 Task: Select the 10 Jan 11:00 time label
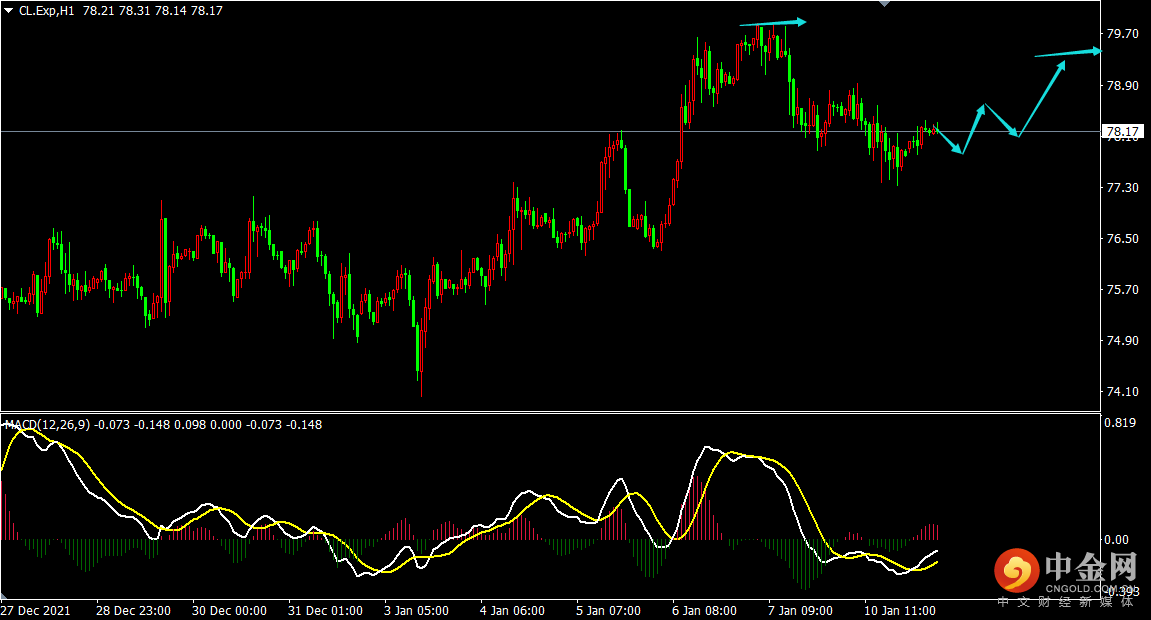pyautogui.click(x=899, y=610)
